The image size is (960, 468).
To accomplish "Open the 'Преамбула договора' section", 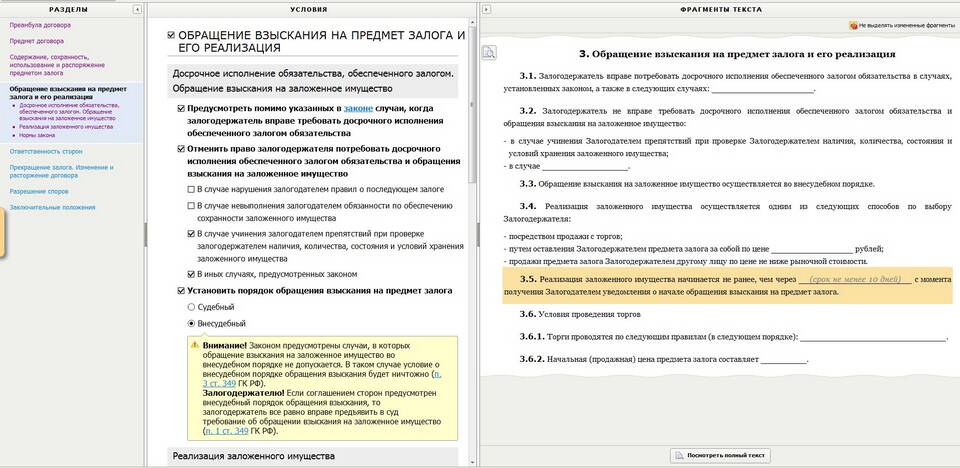I will [40, 25].
